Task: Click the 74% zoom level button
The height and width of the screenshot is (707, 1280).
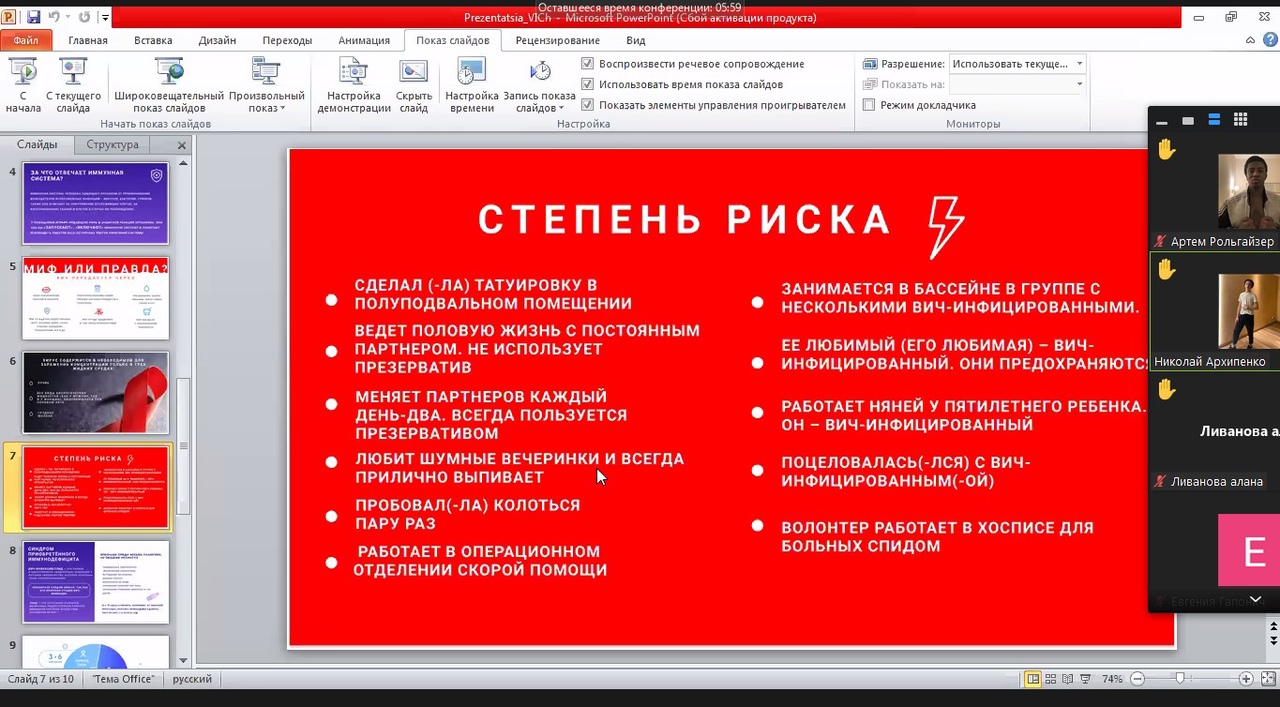Action: coord(1112,679)
